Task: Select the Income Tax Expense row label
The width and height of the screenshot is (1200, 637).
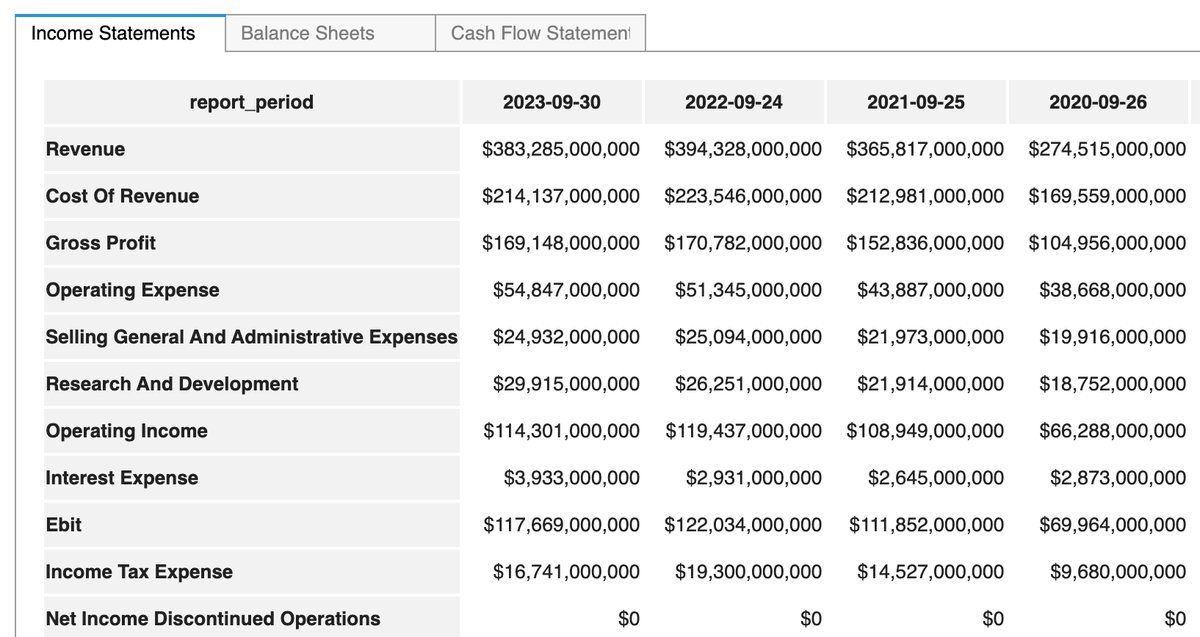Action: (x=139, y=572)
